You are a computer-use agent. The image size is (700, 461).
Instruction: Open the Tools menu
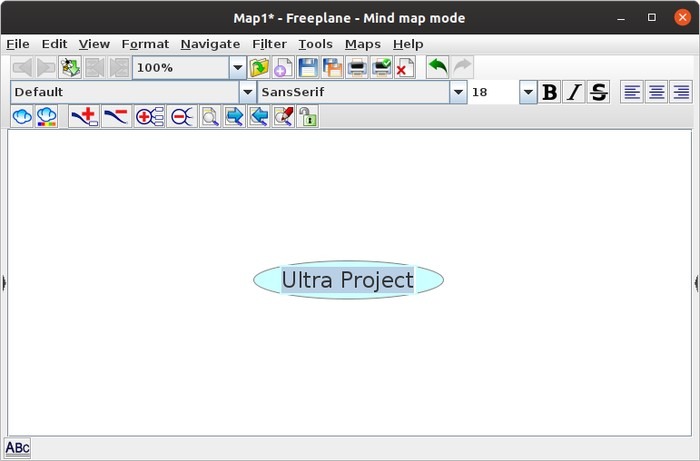tap(316, 44)
